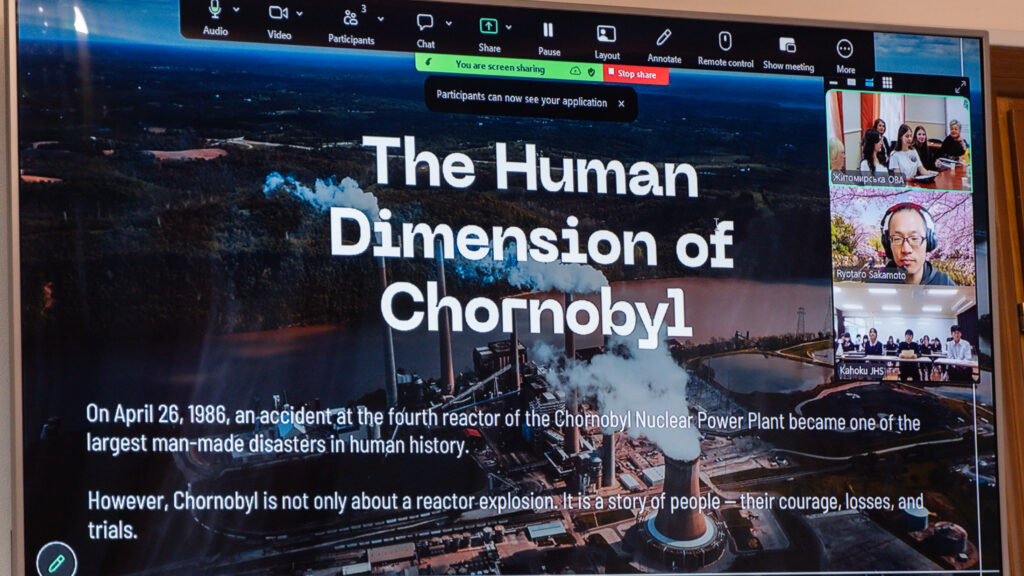Viewport: 1024px width, 576px height.
Task: Select Ryotaro Sakamoto's video thumbnail
Action: tap(902, 238)
